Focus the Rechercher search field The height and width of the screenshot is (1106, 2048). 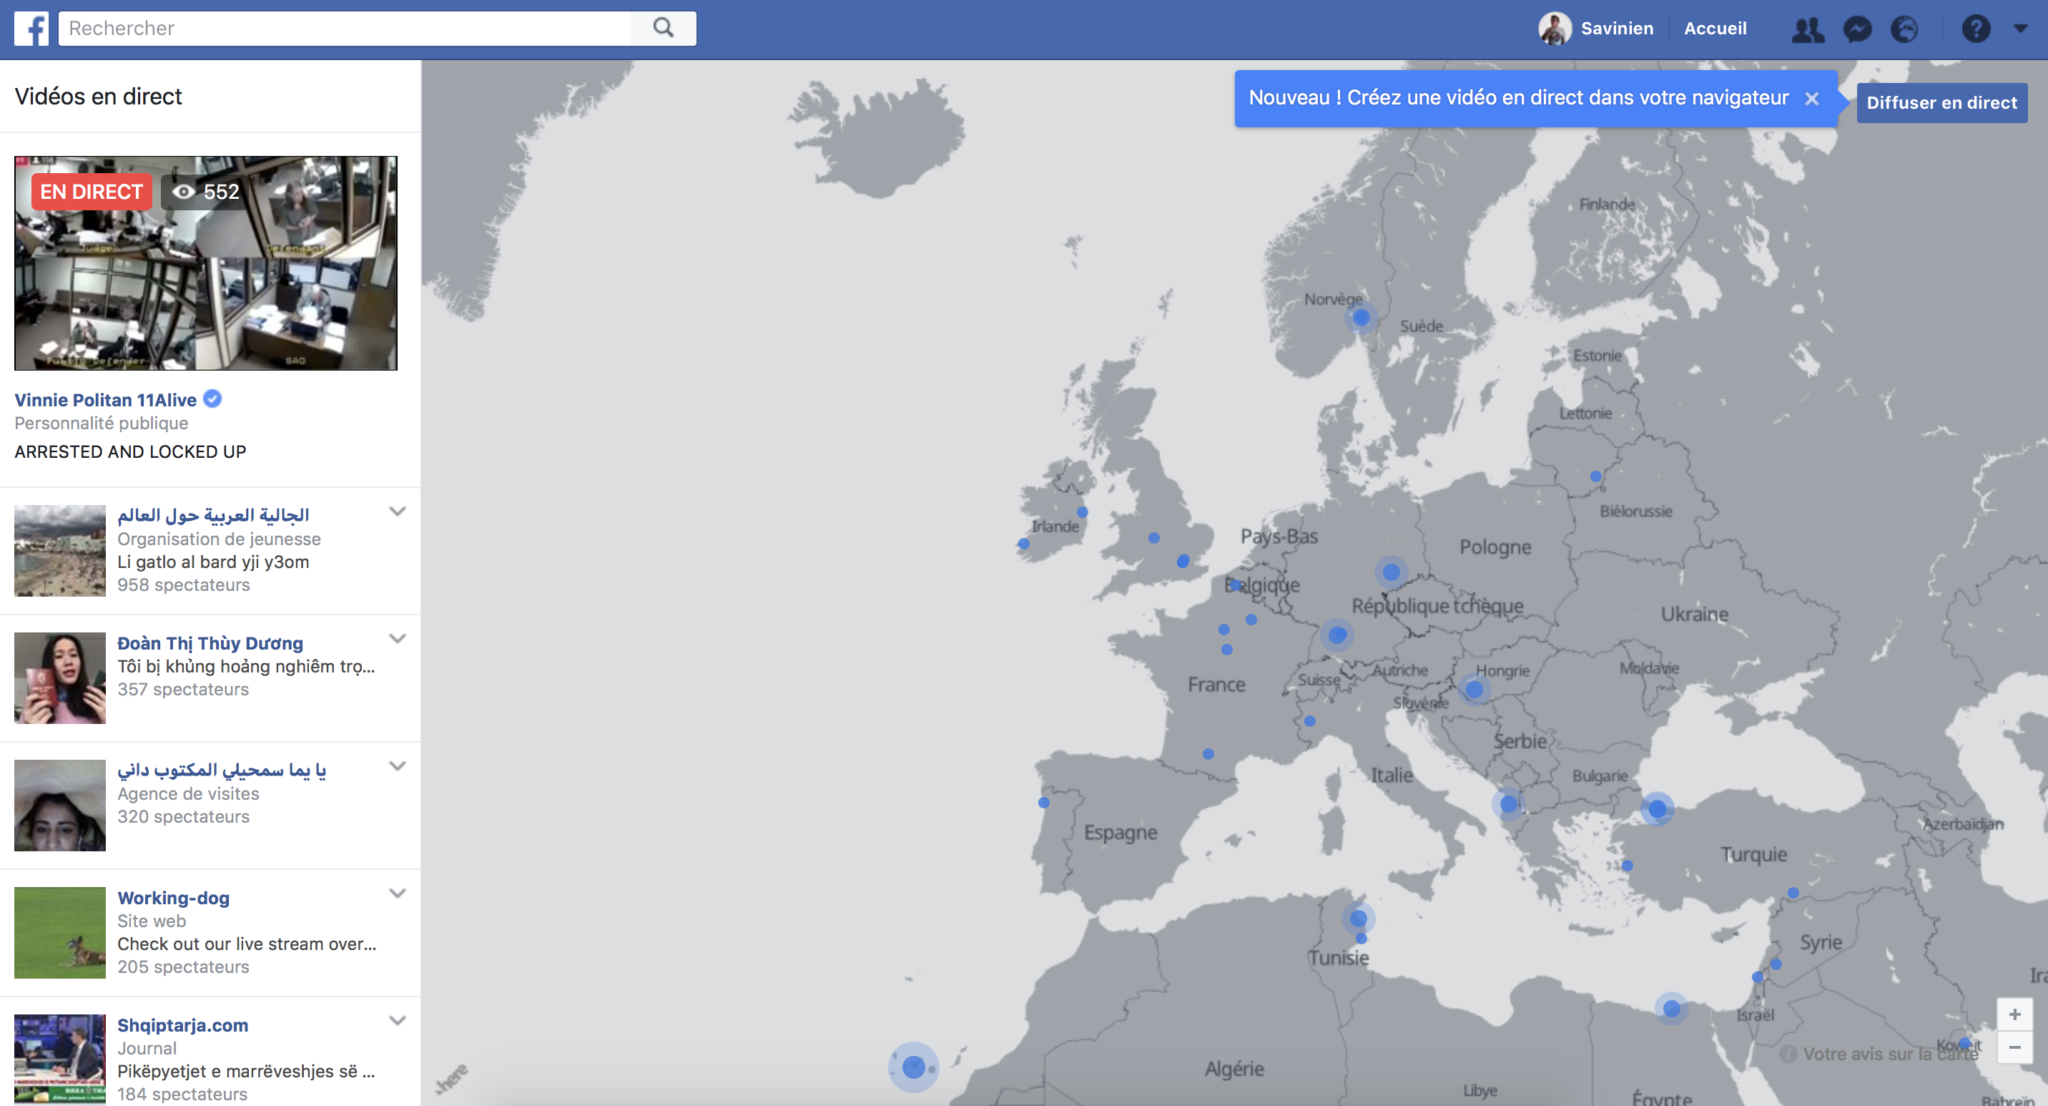tap(346, 28)
